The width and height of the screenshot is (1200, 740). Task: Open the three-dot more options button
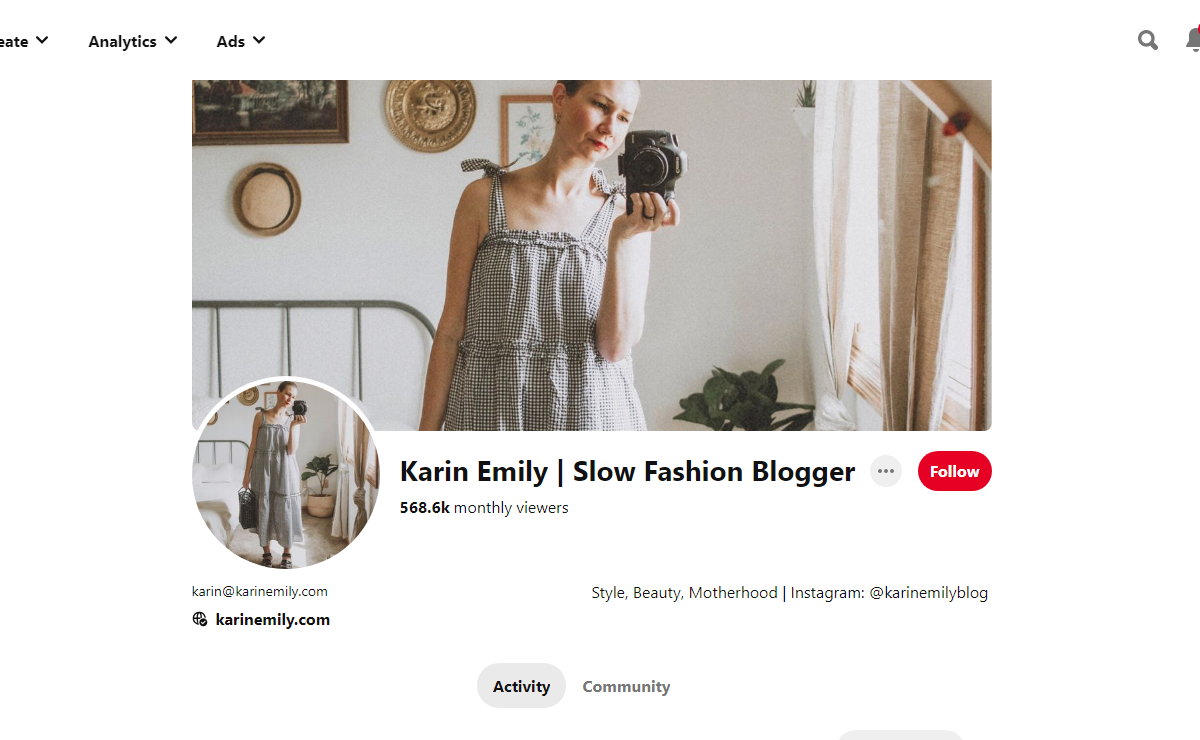point(886,471)
